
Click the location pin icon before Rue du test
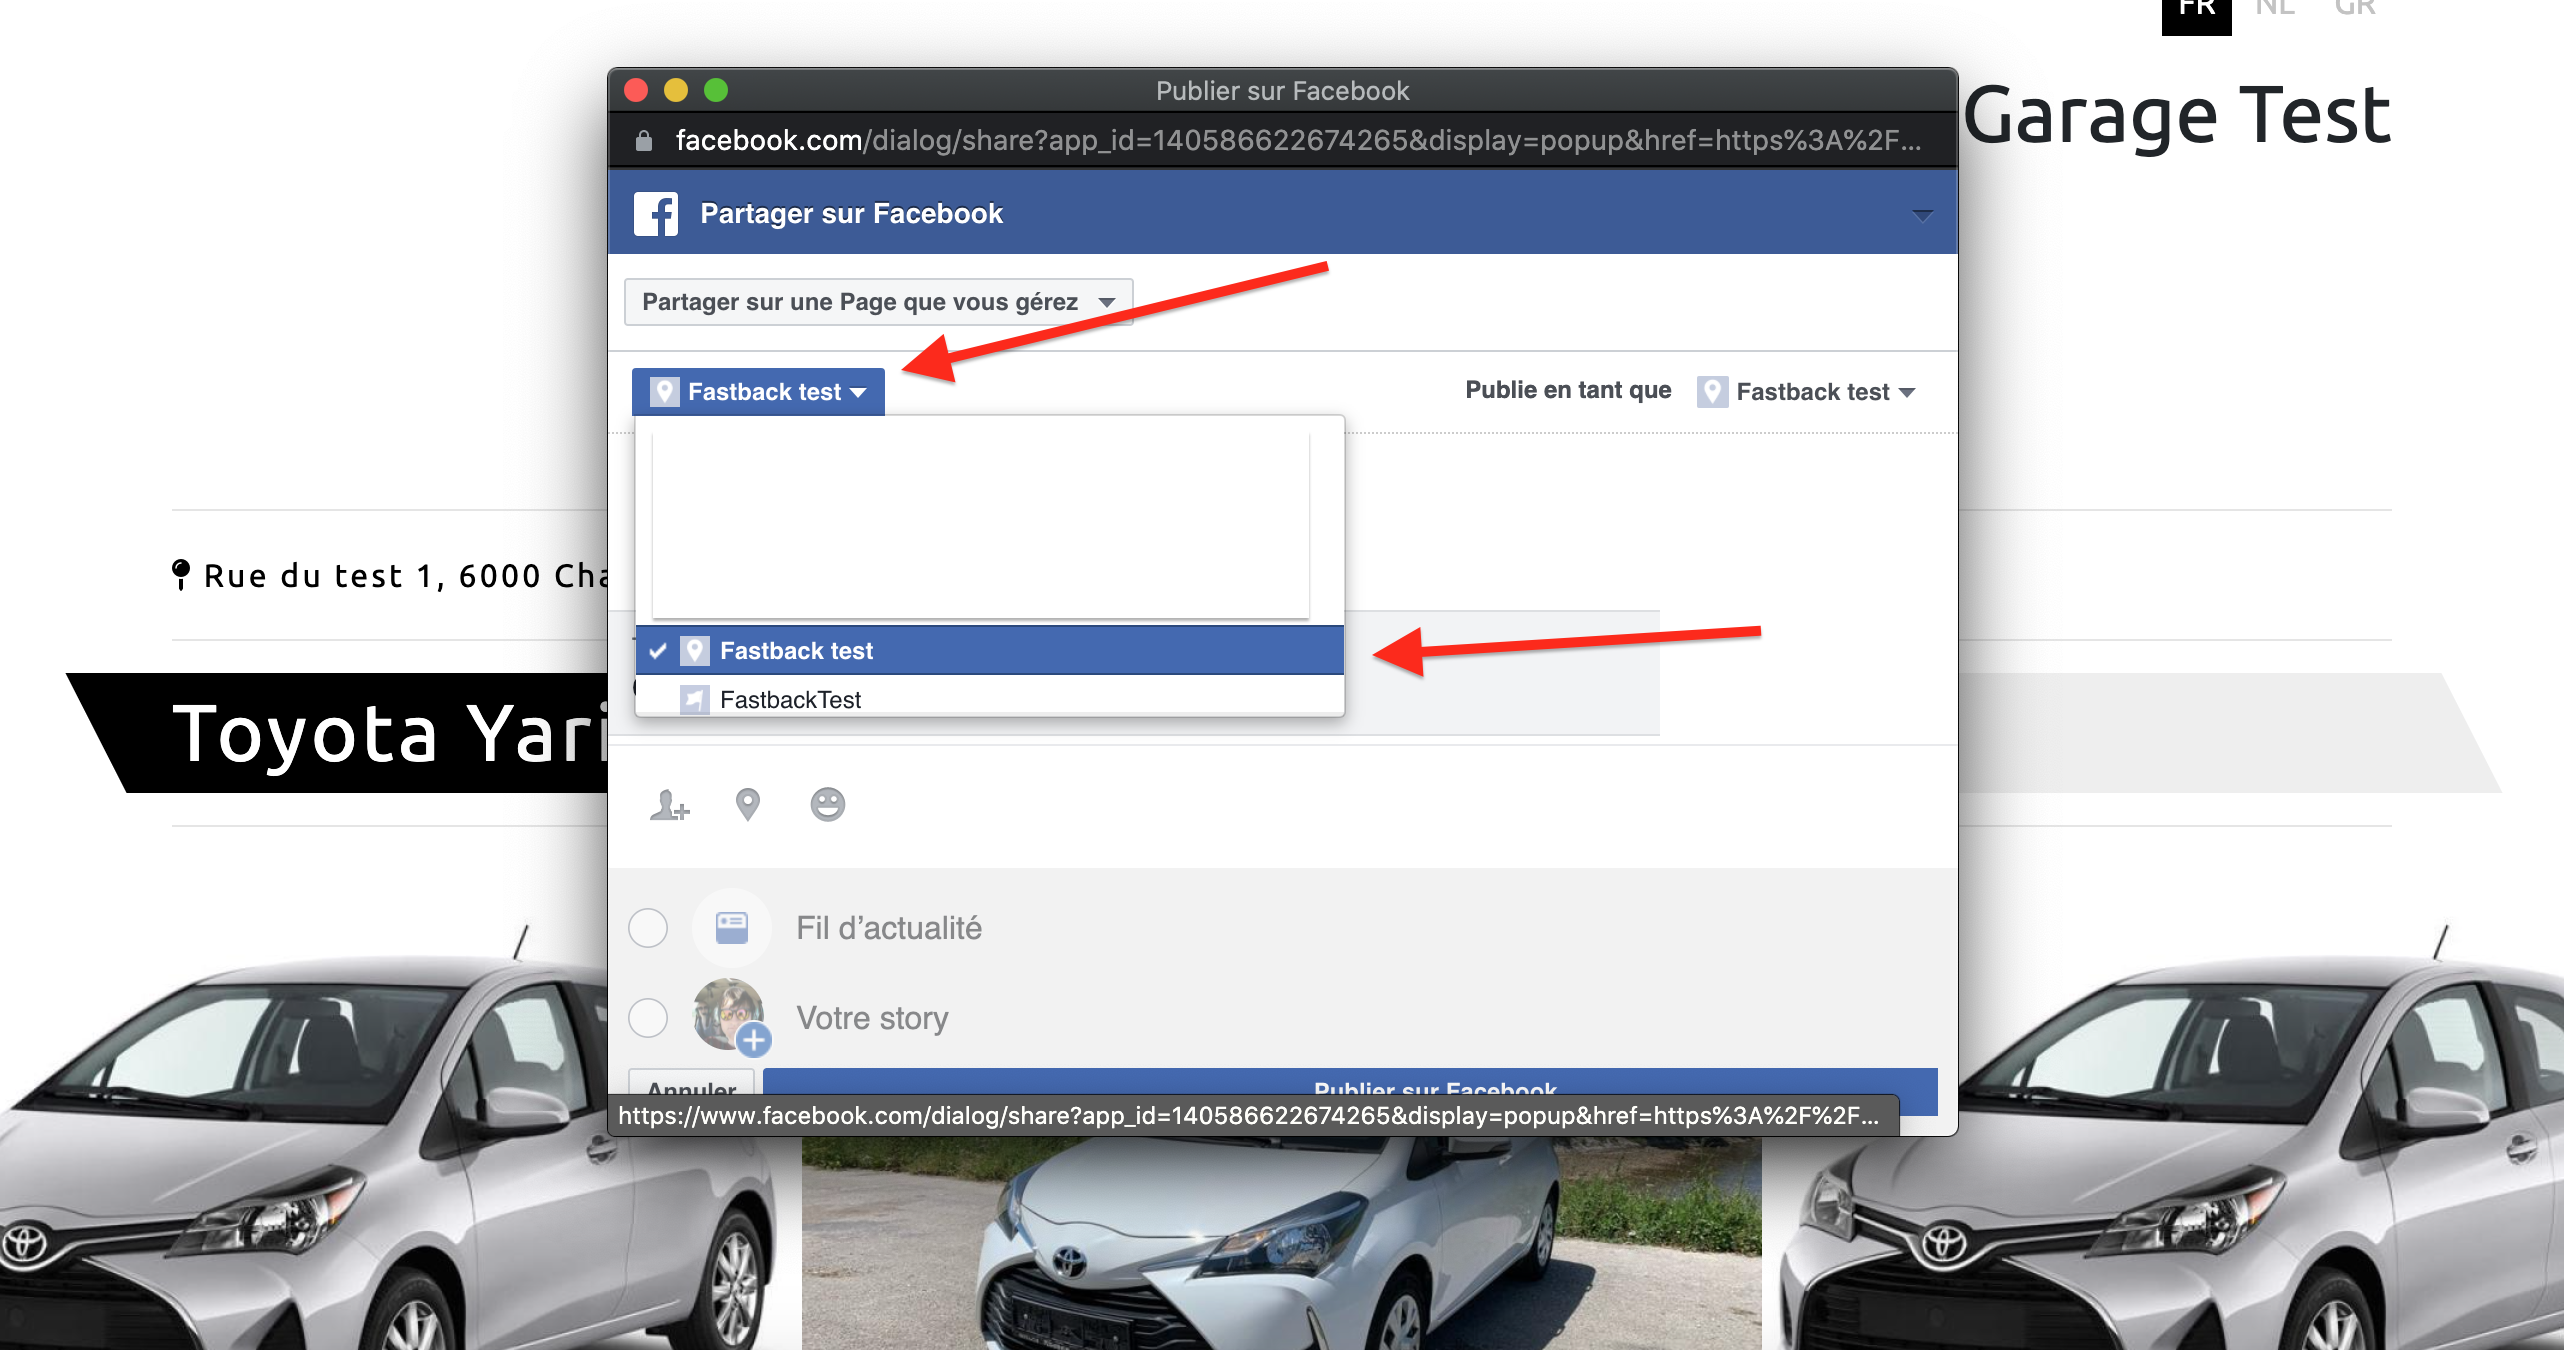click(180, 575)
